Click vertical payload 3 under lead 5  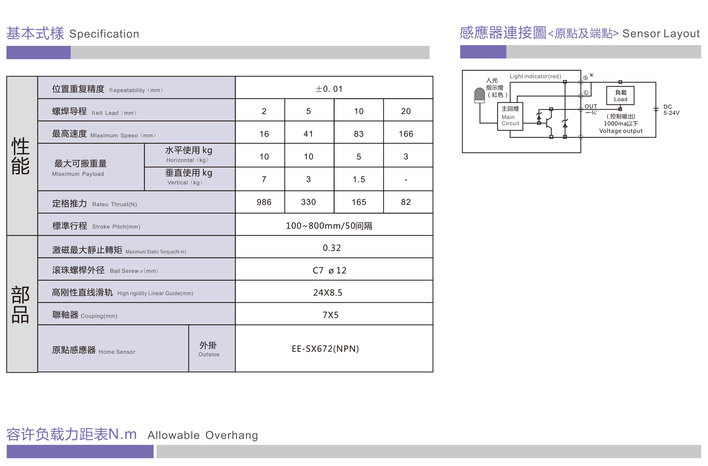pos(308,179)
